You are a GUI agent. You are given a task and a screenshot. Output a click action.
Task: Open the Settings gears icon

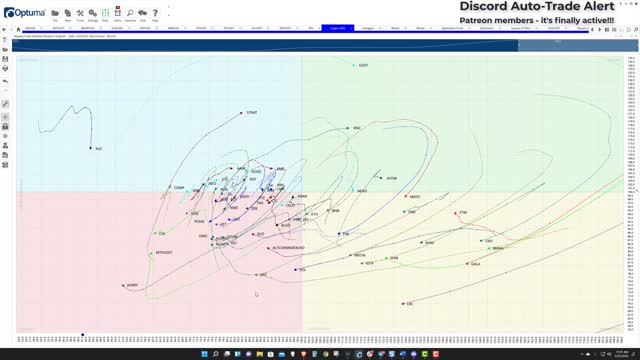(93, 13)
